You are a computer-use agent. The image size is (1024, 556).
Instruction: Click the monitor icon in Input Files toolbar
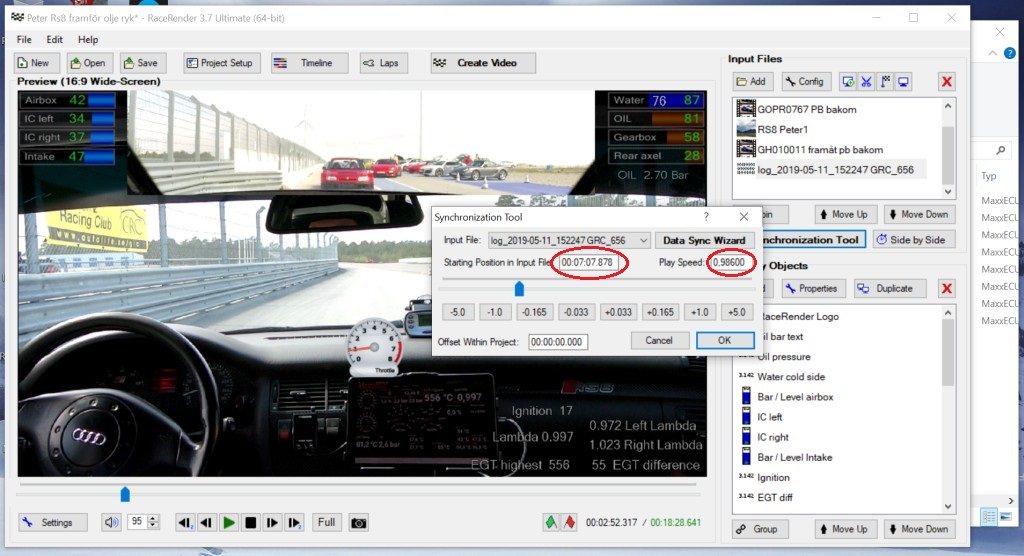(903, 82)
